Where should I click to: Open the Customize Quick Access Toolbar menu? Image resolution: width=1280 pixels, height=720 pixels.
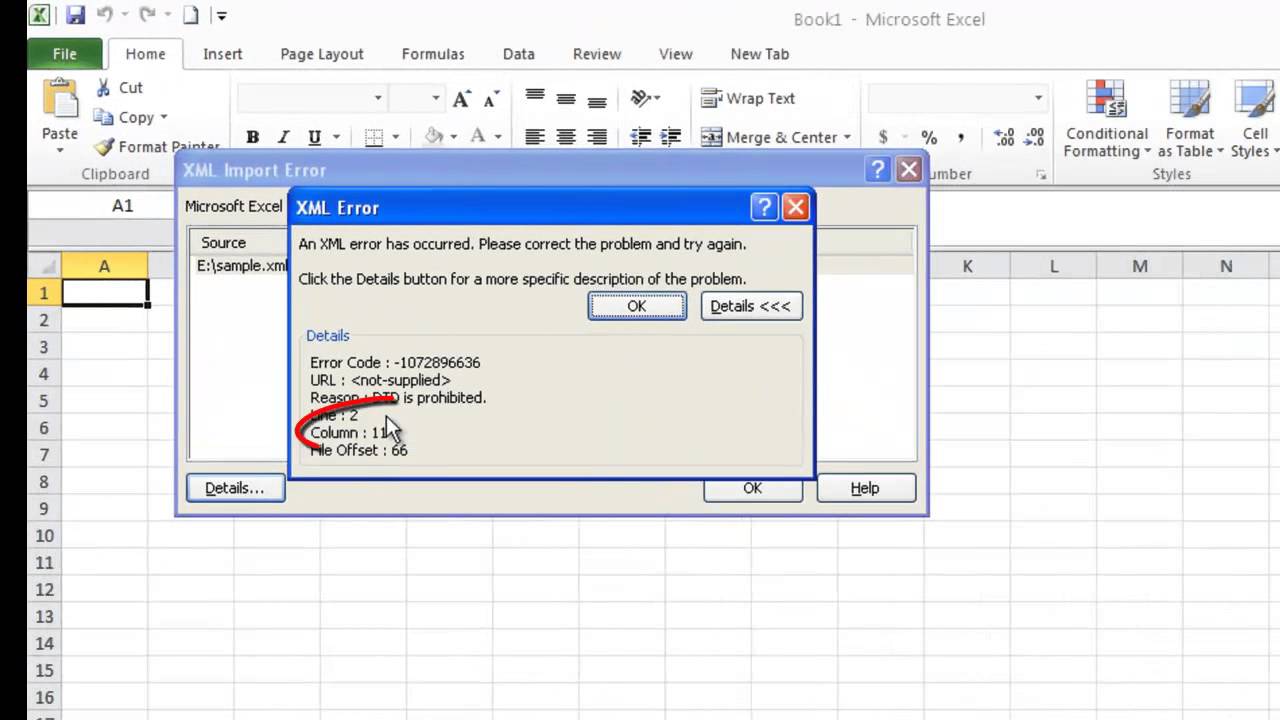pos(221,16)
